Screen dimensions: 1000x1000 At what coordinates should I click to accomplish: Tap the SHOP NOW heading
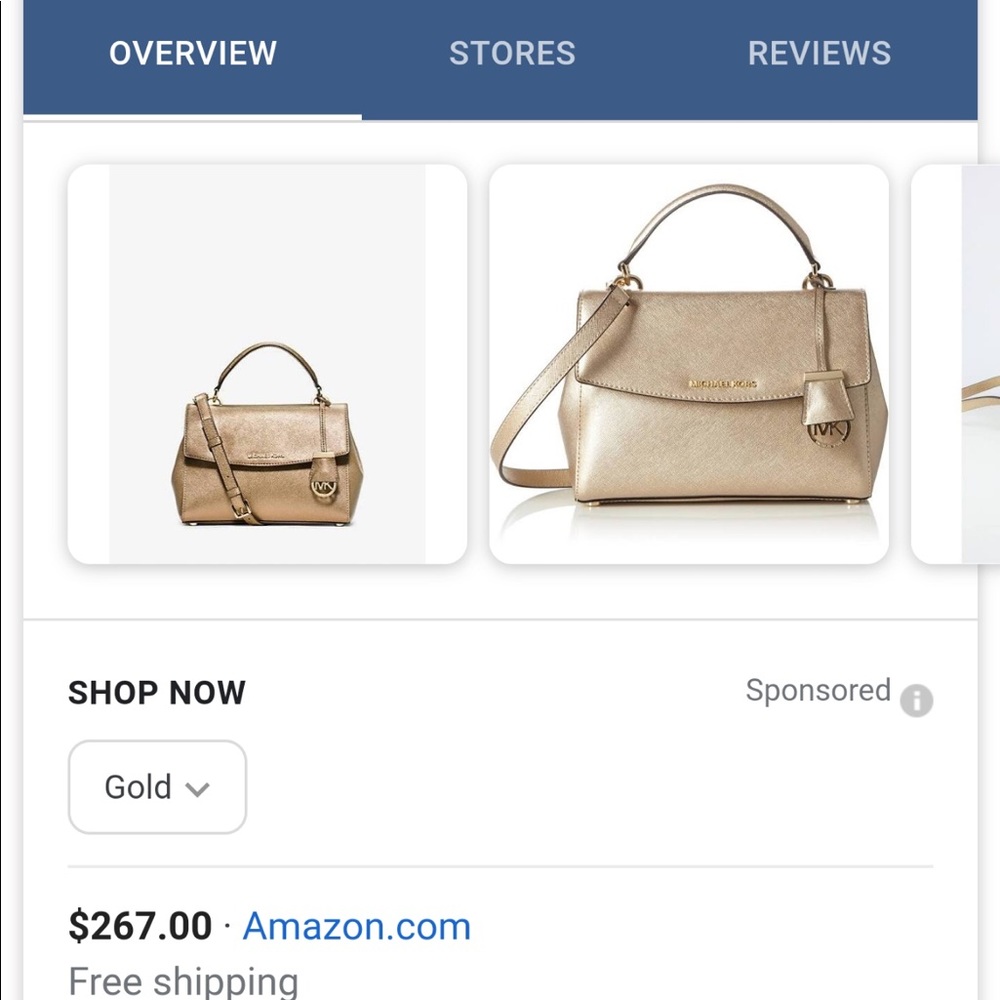pyautogui.click(x=156, y=692)
